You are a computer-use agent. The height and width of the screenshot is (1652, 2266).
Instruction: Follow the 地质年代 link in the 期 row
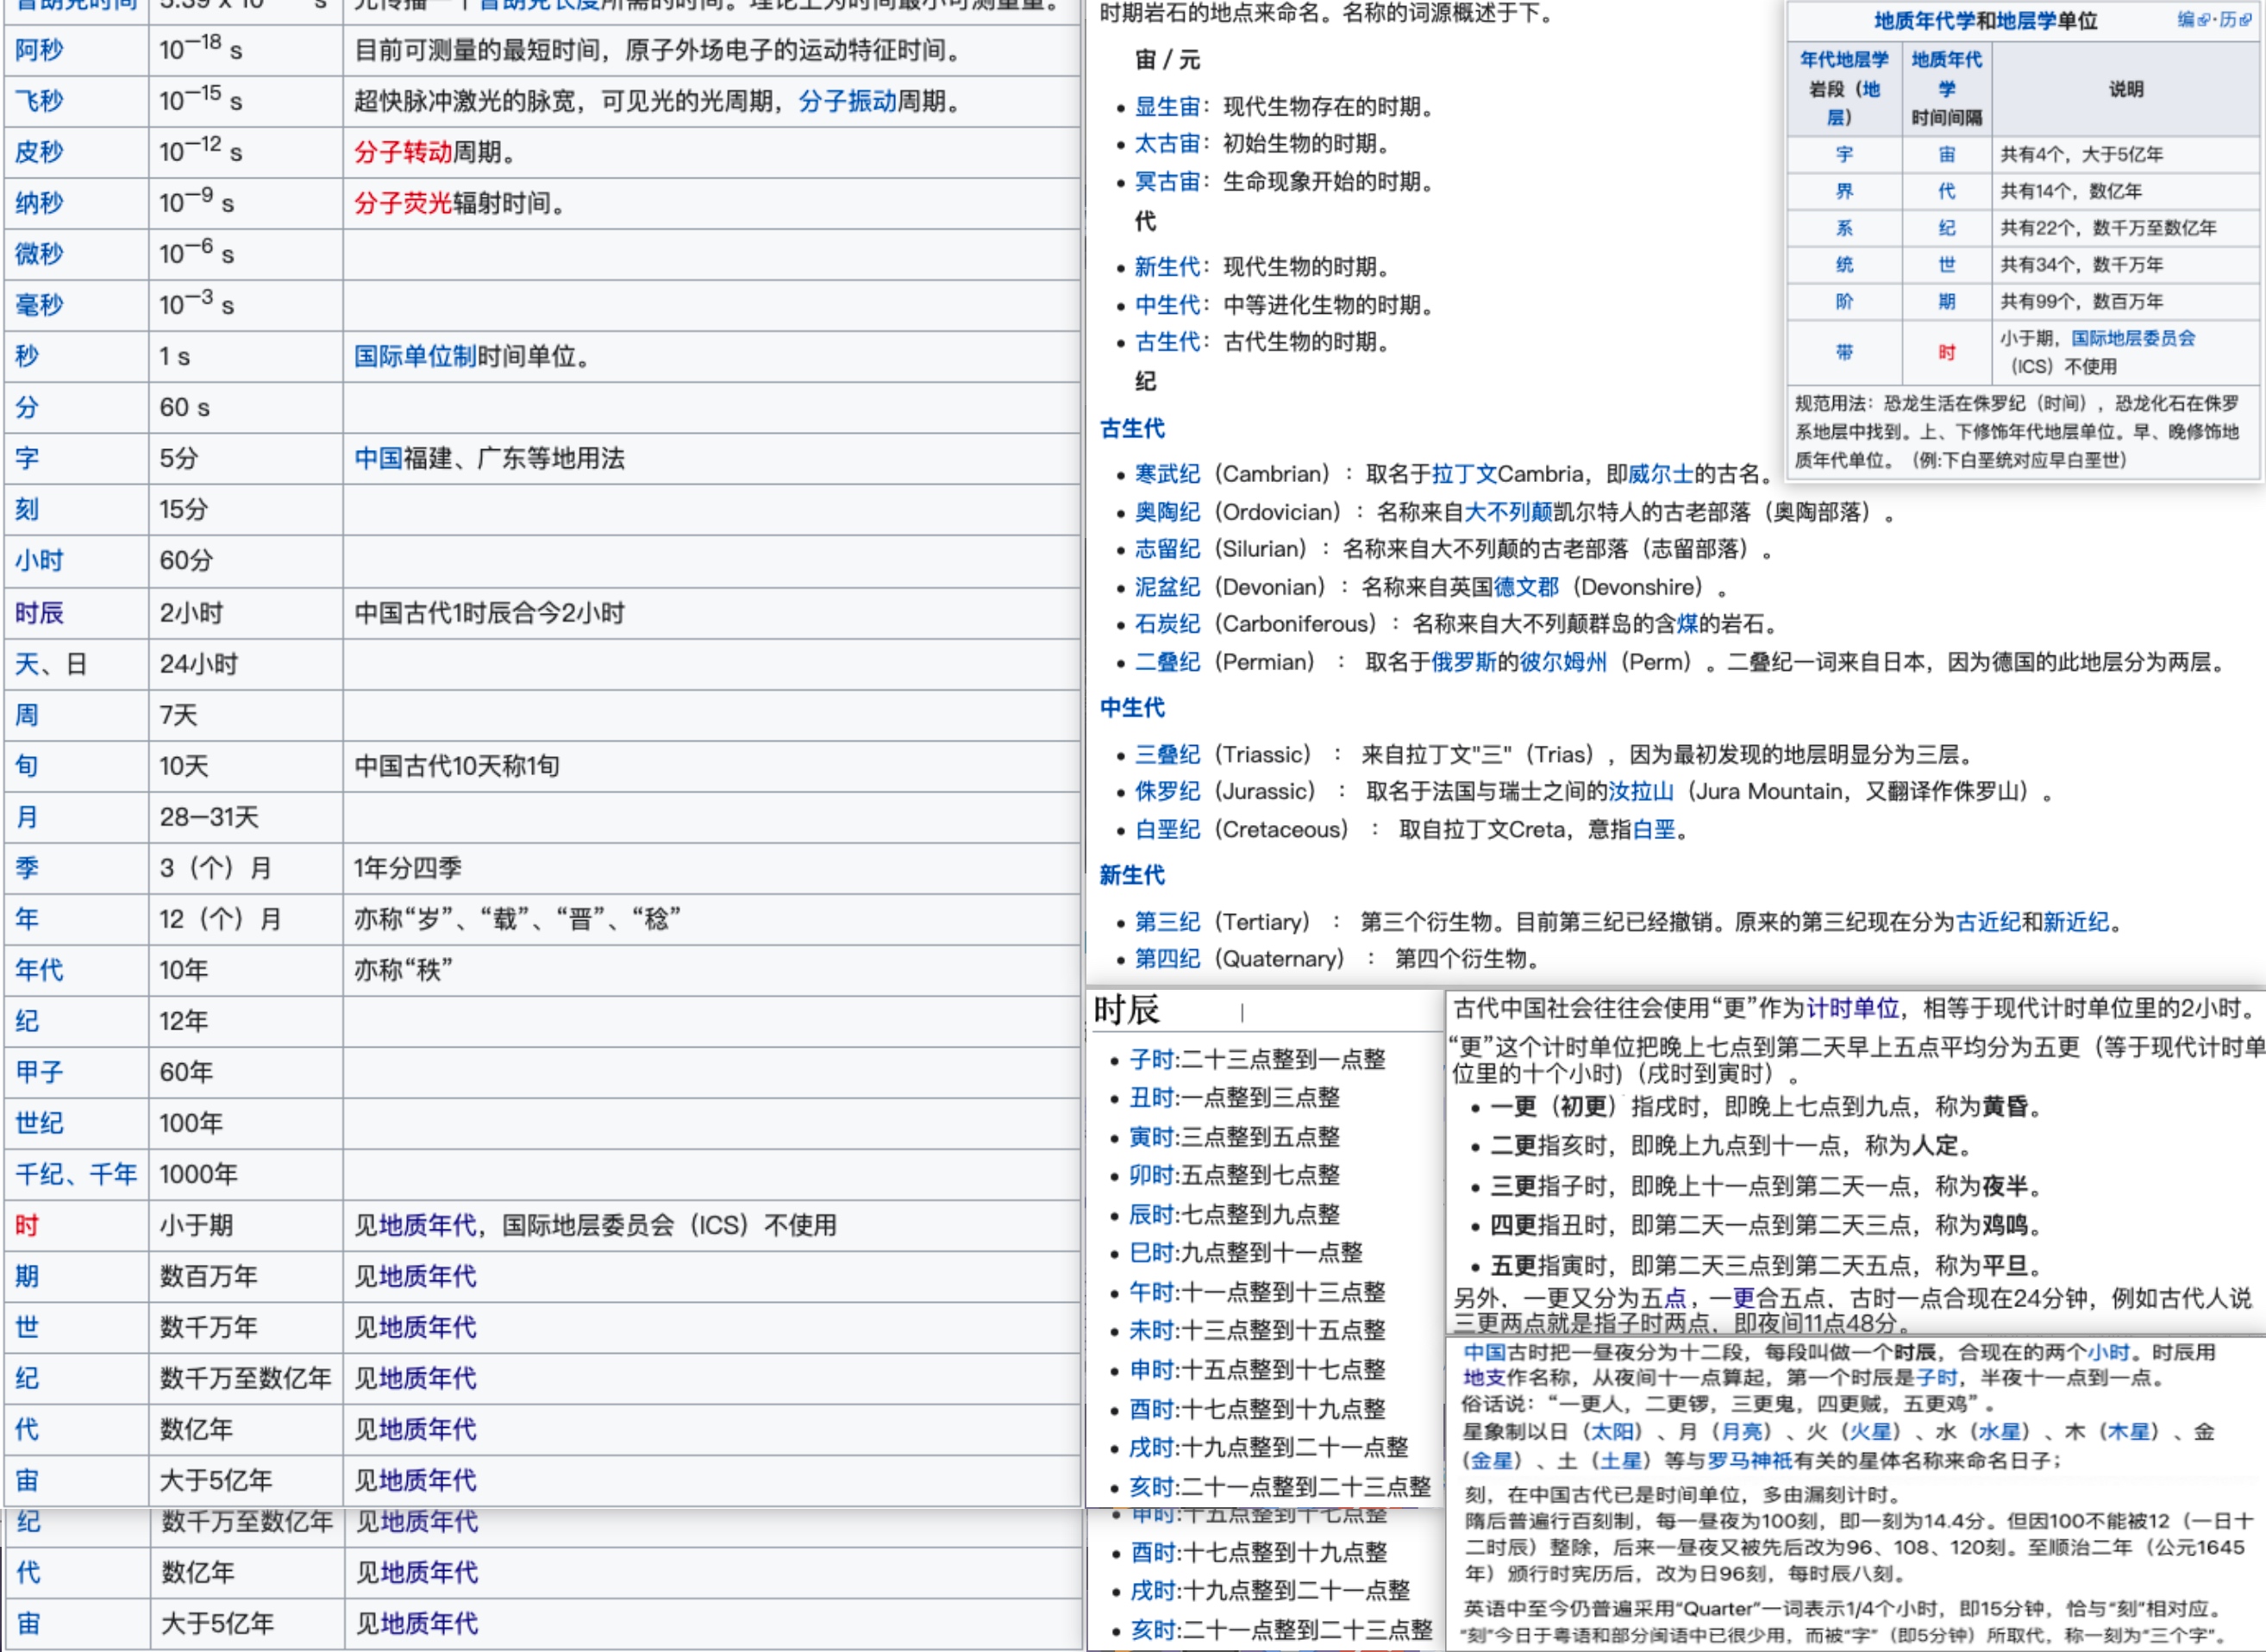[430, 1277]
